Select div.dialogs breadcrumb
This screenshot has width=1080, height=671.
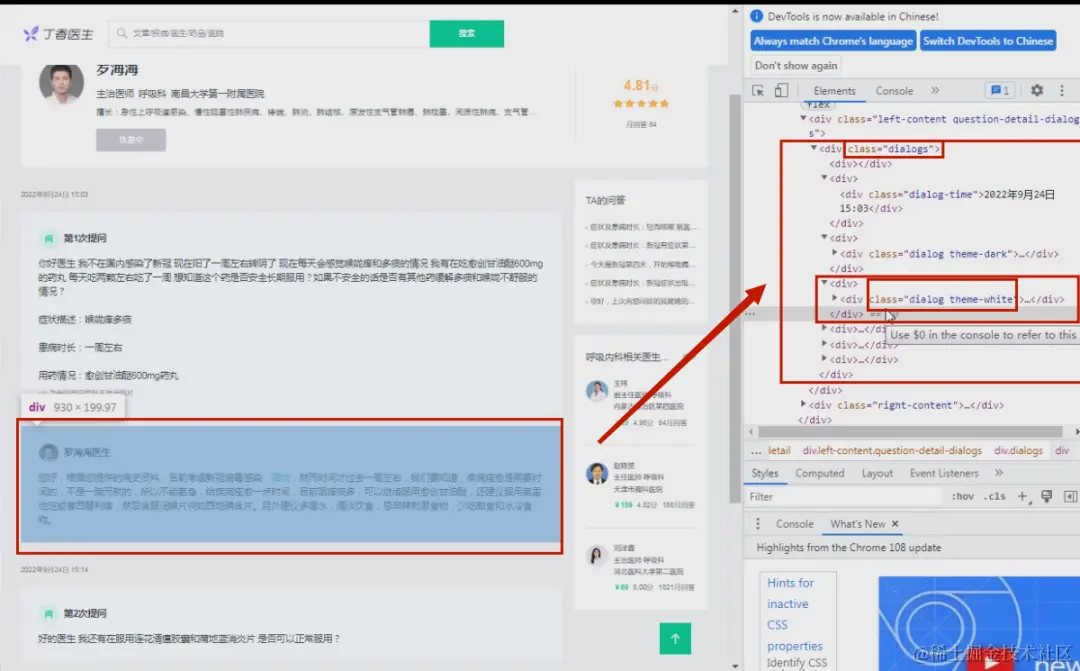[x=1018, y=450]
